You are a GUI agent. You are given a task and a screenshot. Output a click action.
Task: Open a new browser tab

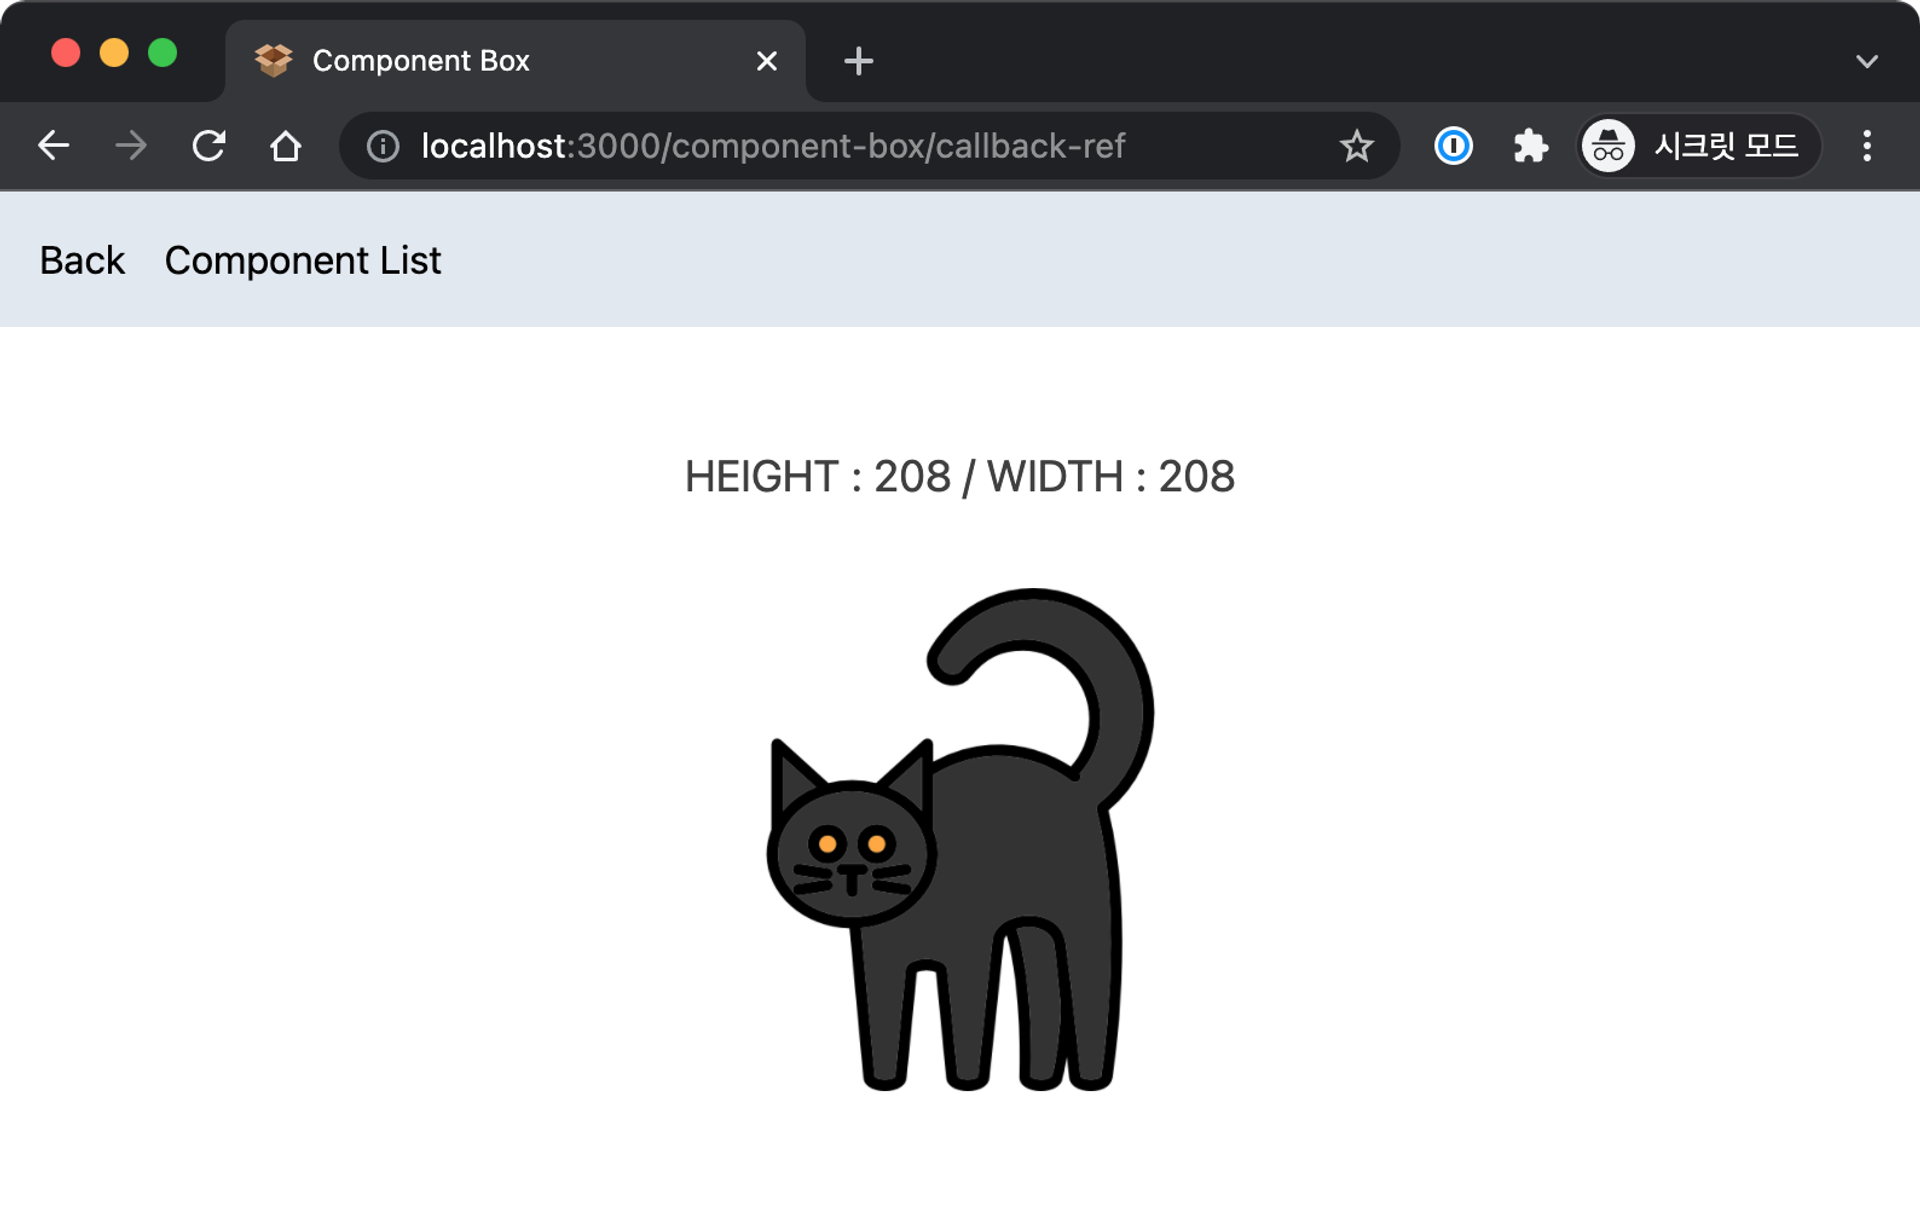(858, 61)
